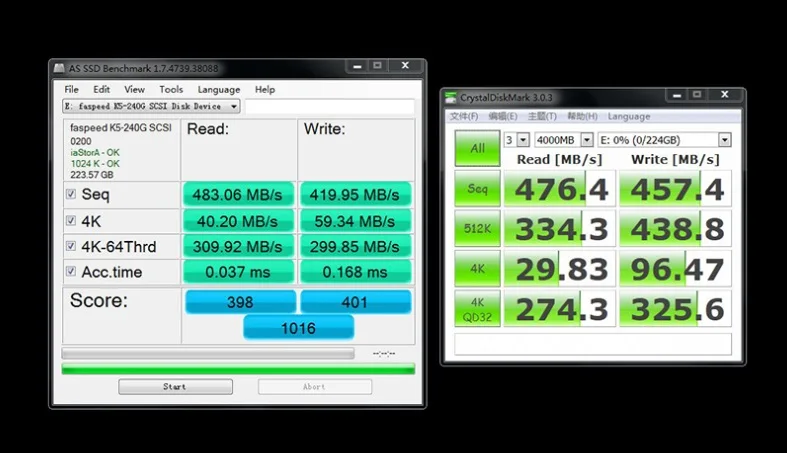Click the read score 398
Screen dimensions: 787x453
pyautogui.click(x=240, y=302)
